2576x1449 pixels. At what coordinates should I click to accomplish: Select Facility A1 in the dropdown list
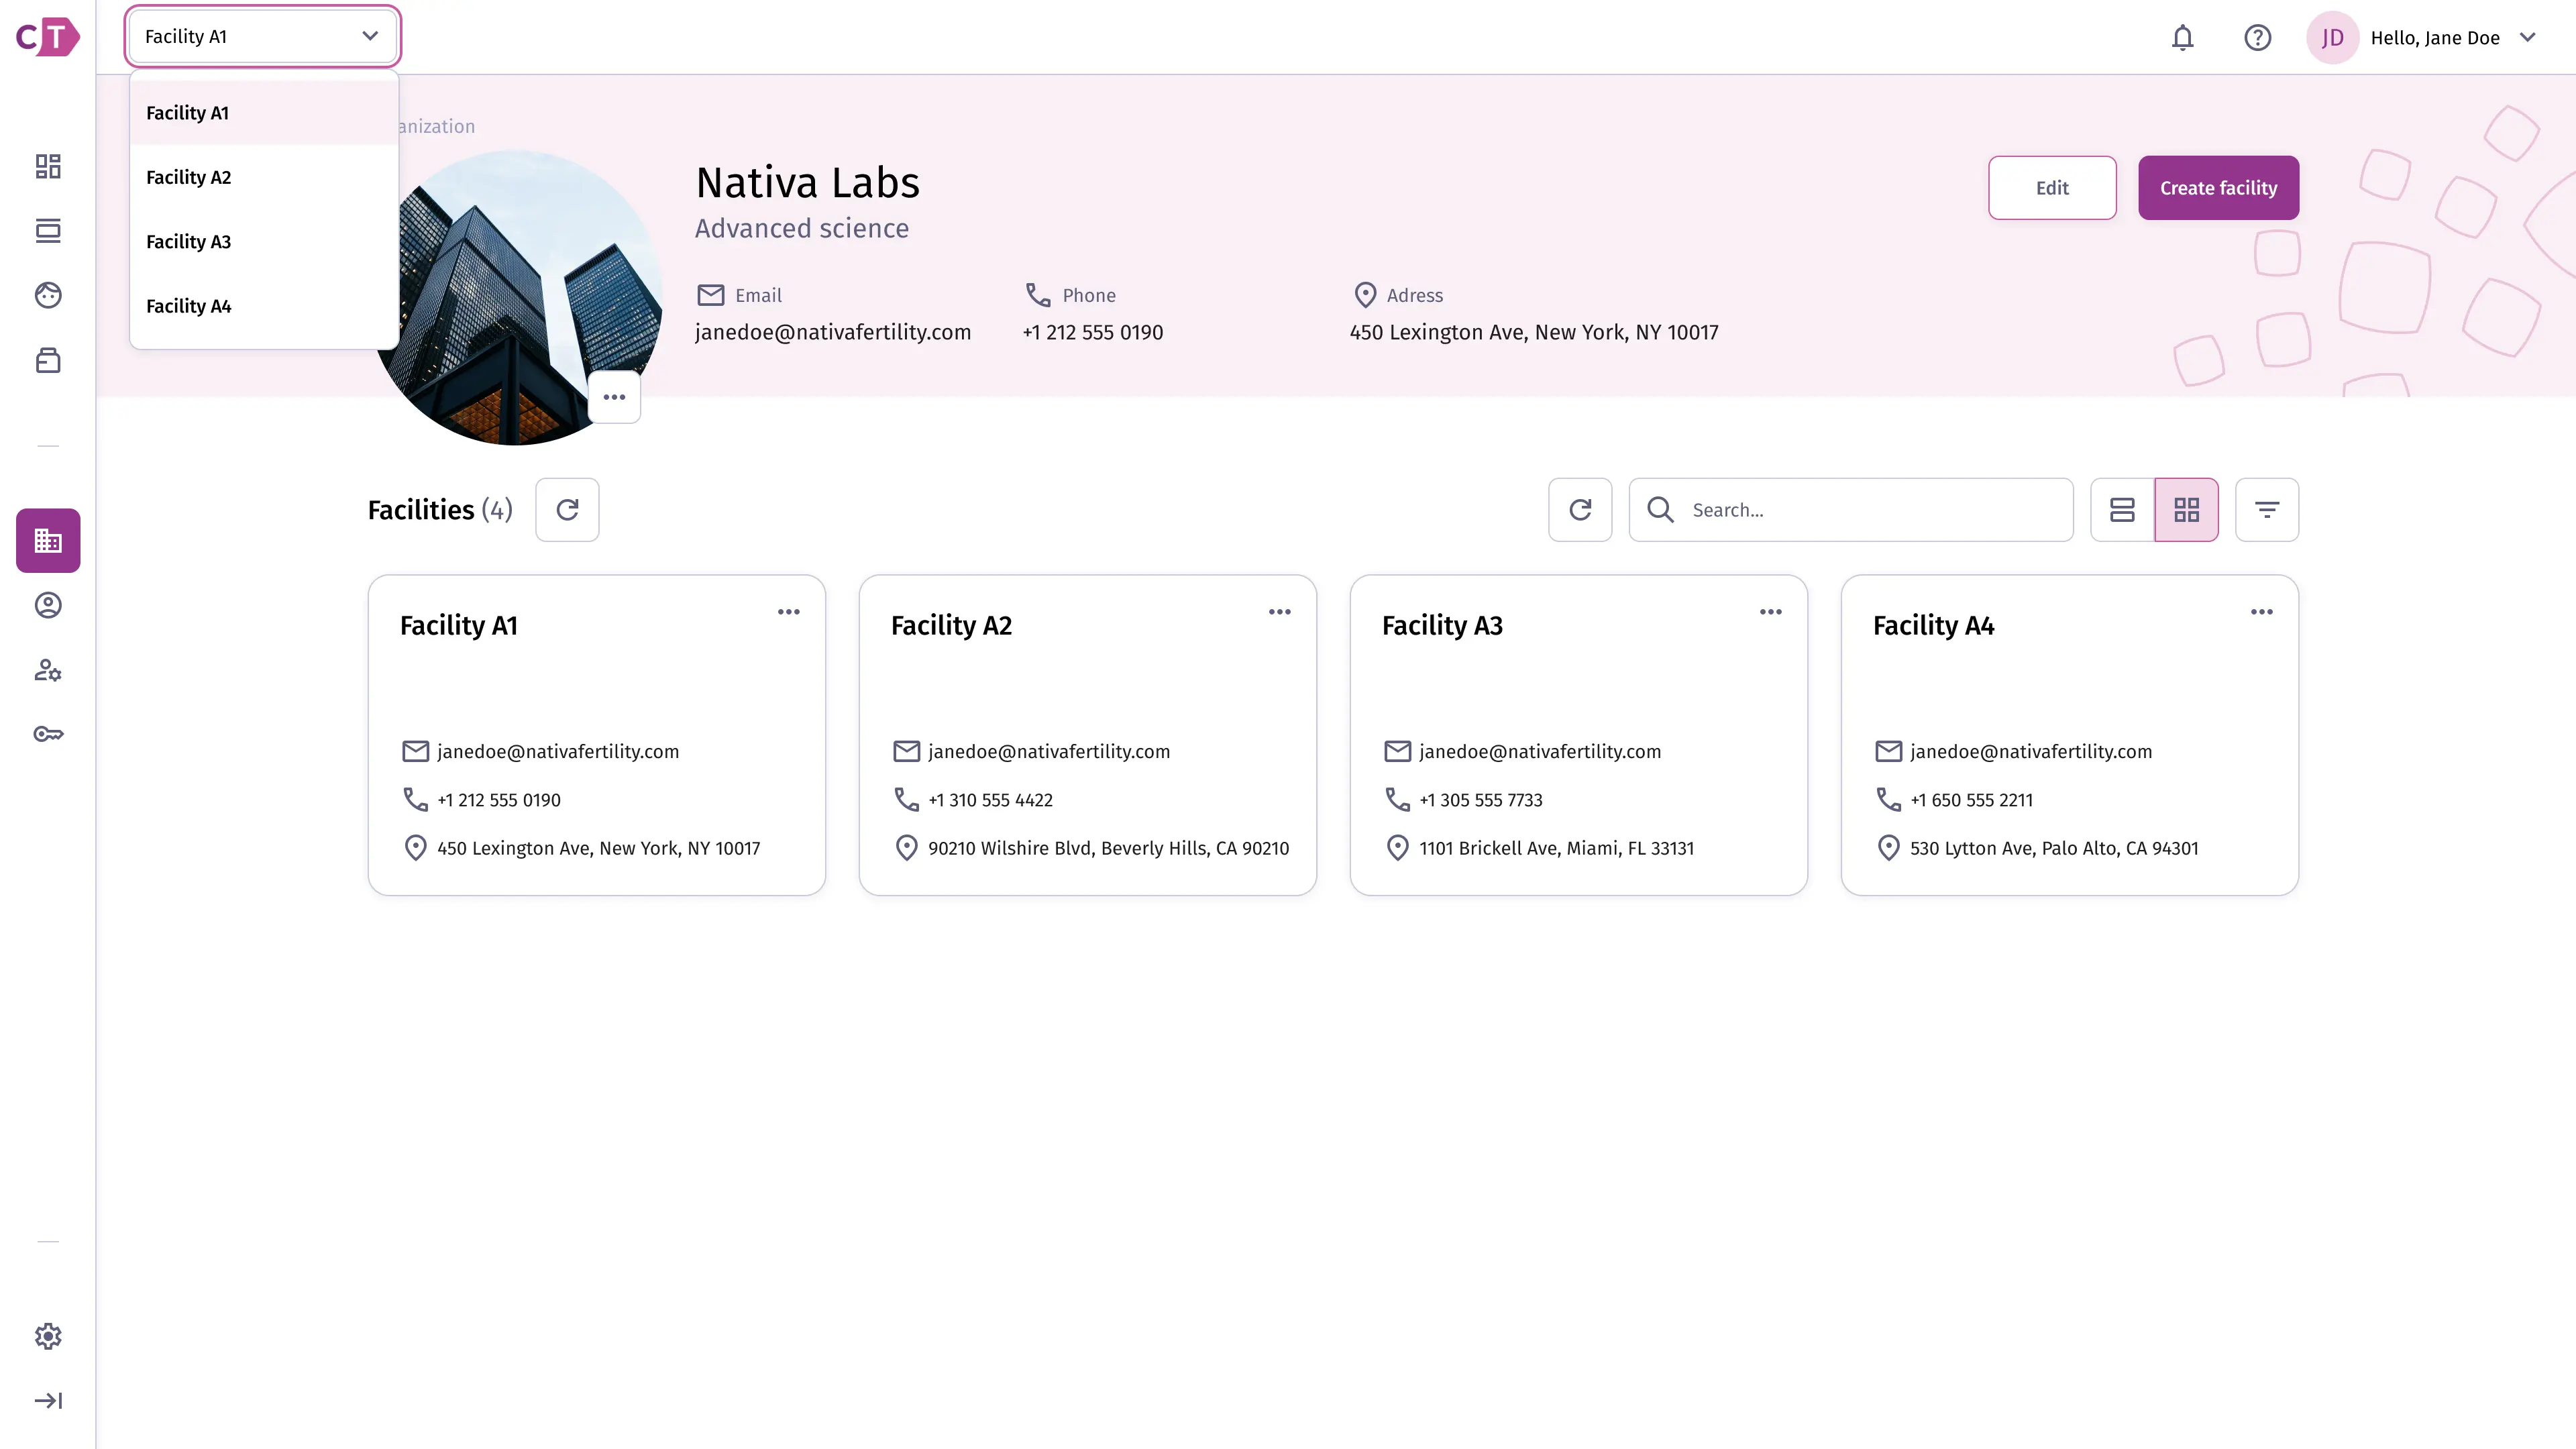click(x=264, y=113)
